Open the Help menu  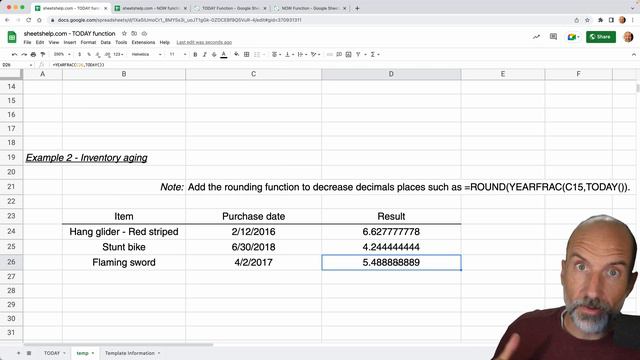click(164, 42)
